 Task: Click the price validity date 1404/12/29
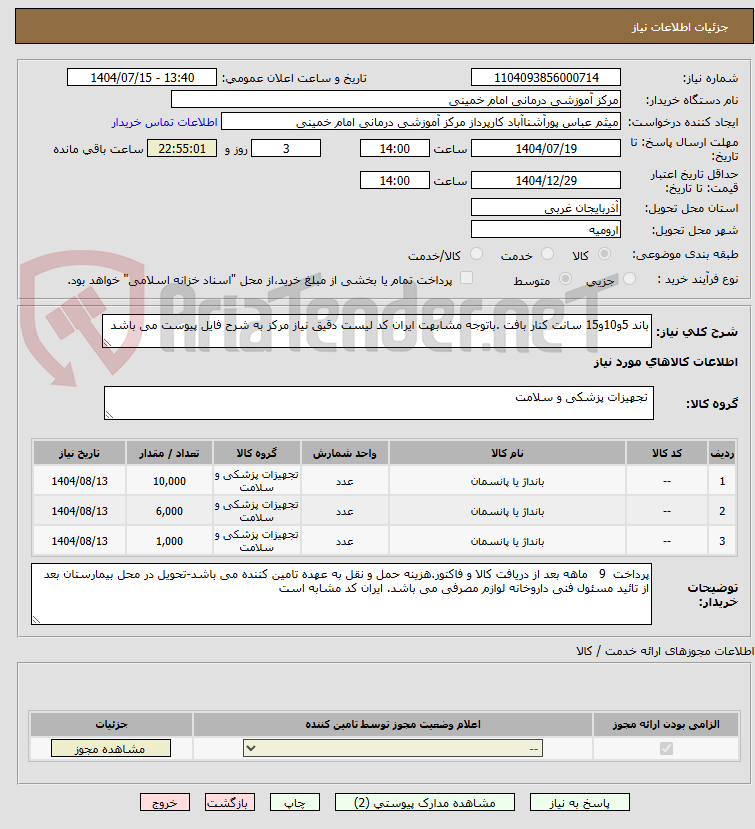point(546,180)
